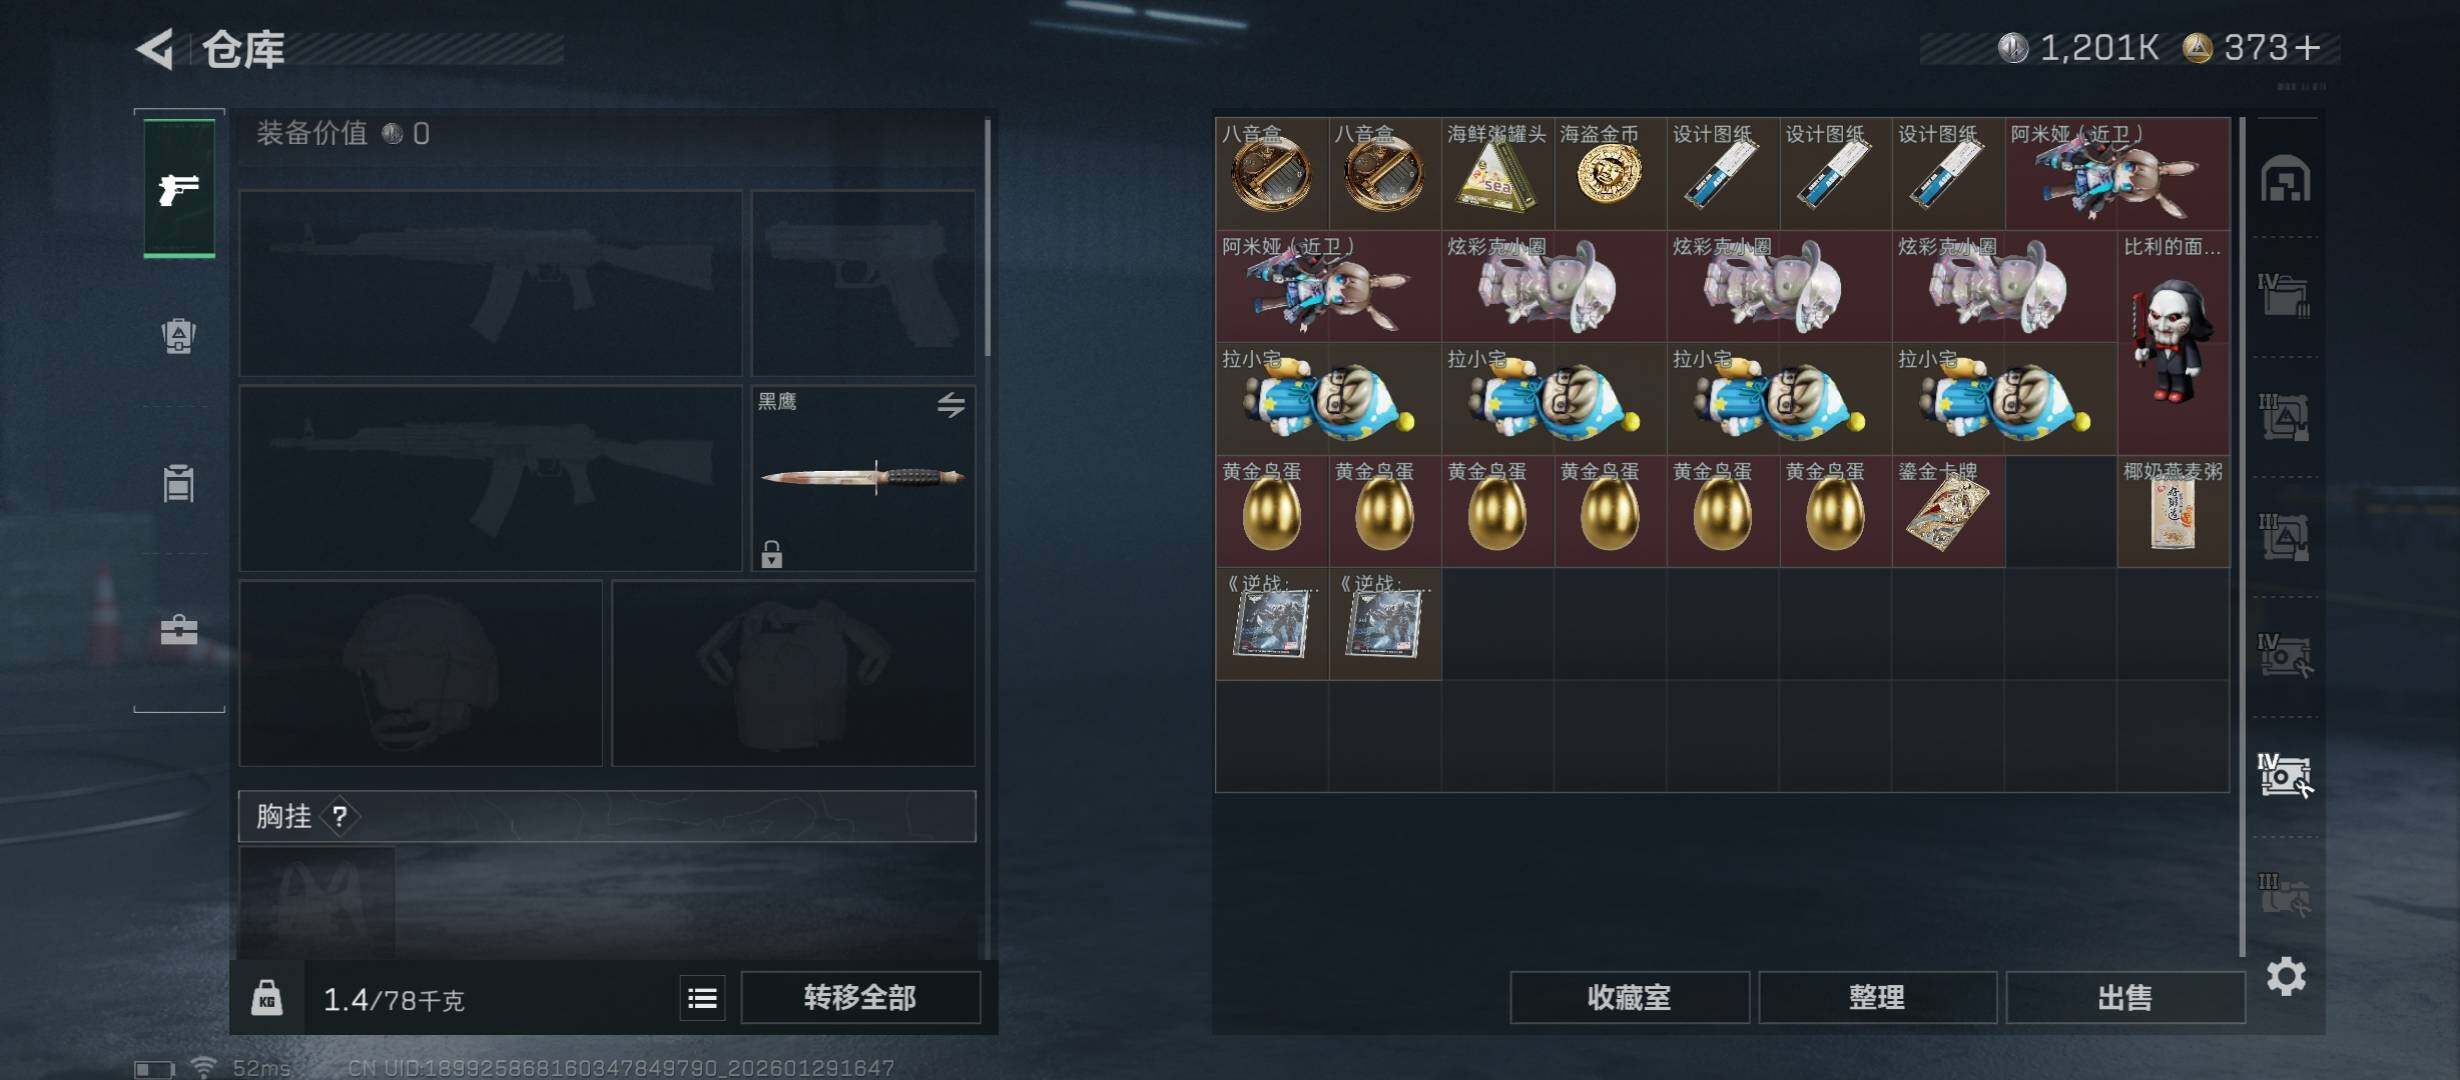Open the briefcase safe-box tab in sidebar
This screenshot has width=2460, height=1080.
click(x=179, y=630)
